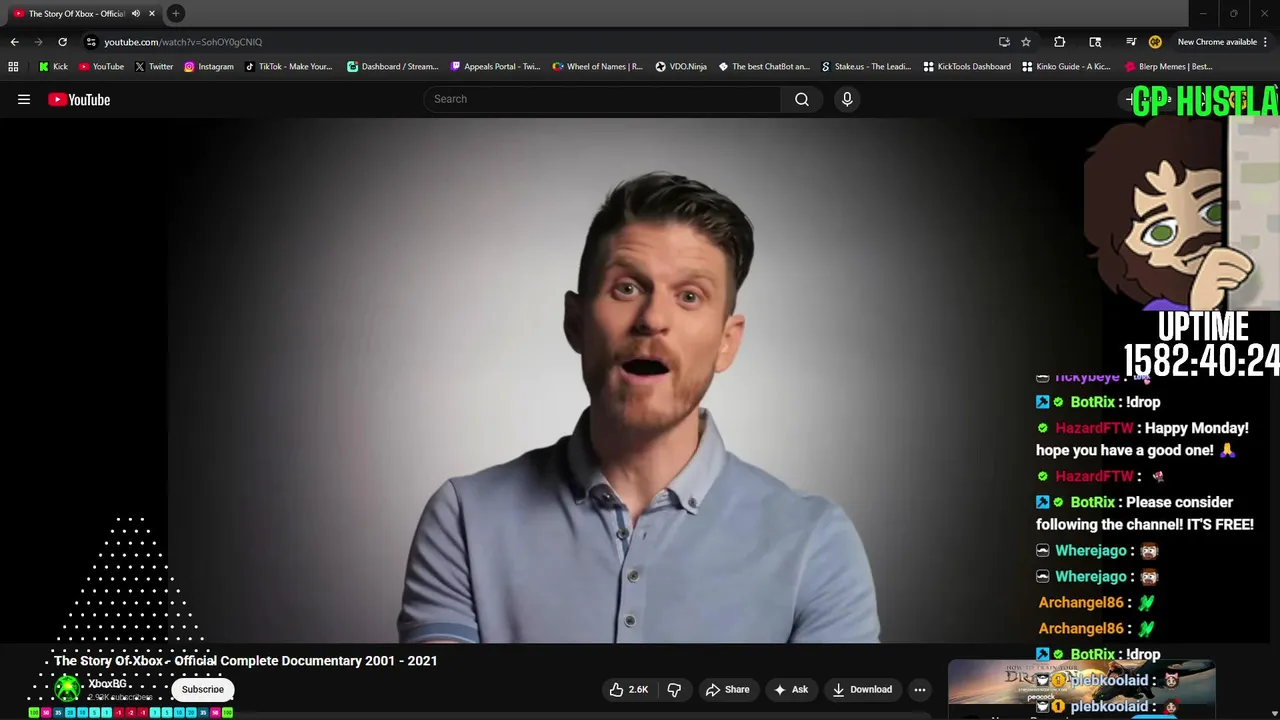Open the install/cast icon in address bar
1280x720 pixels.
tap(1004, 42)
